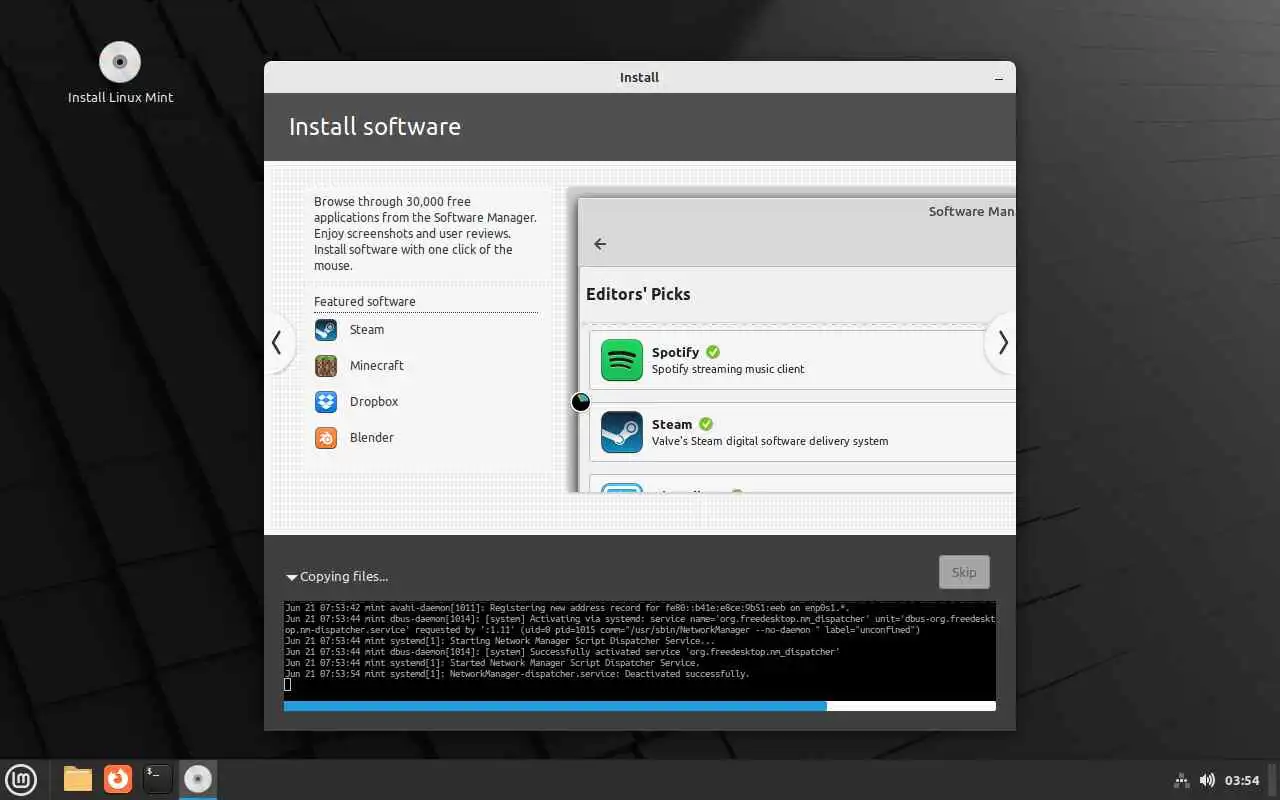Open the Linux Mint start menu
The height and width of the screenshot is (800, 1280).
21,779
